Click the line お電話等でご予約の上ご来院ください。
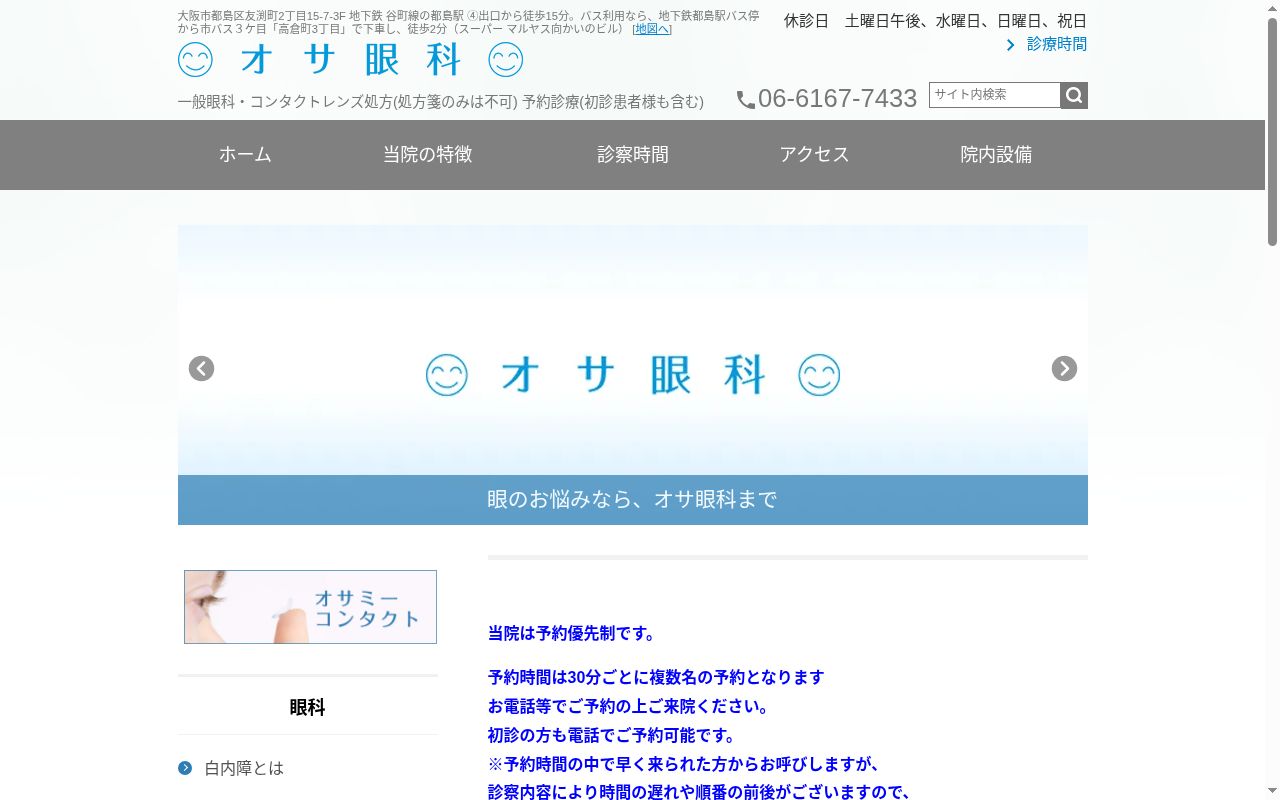 [x=630, y=706]
